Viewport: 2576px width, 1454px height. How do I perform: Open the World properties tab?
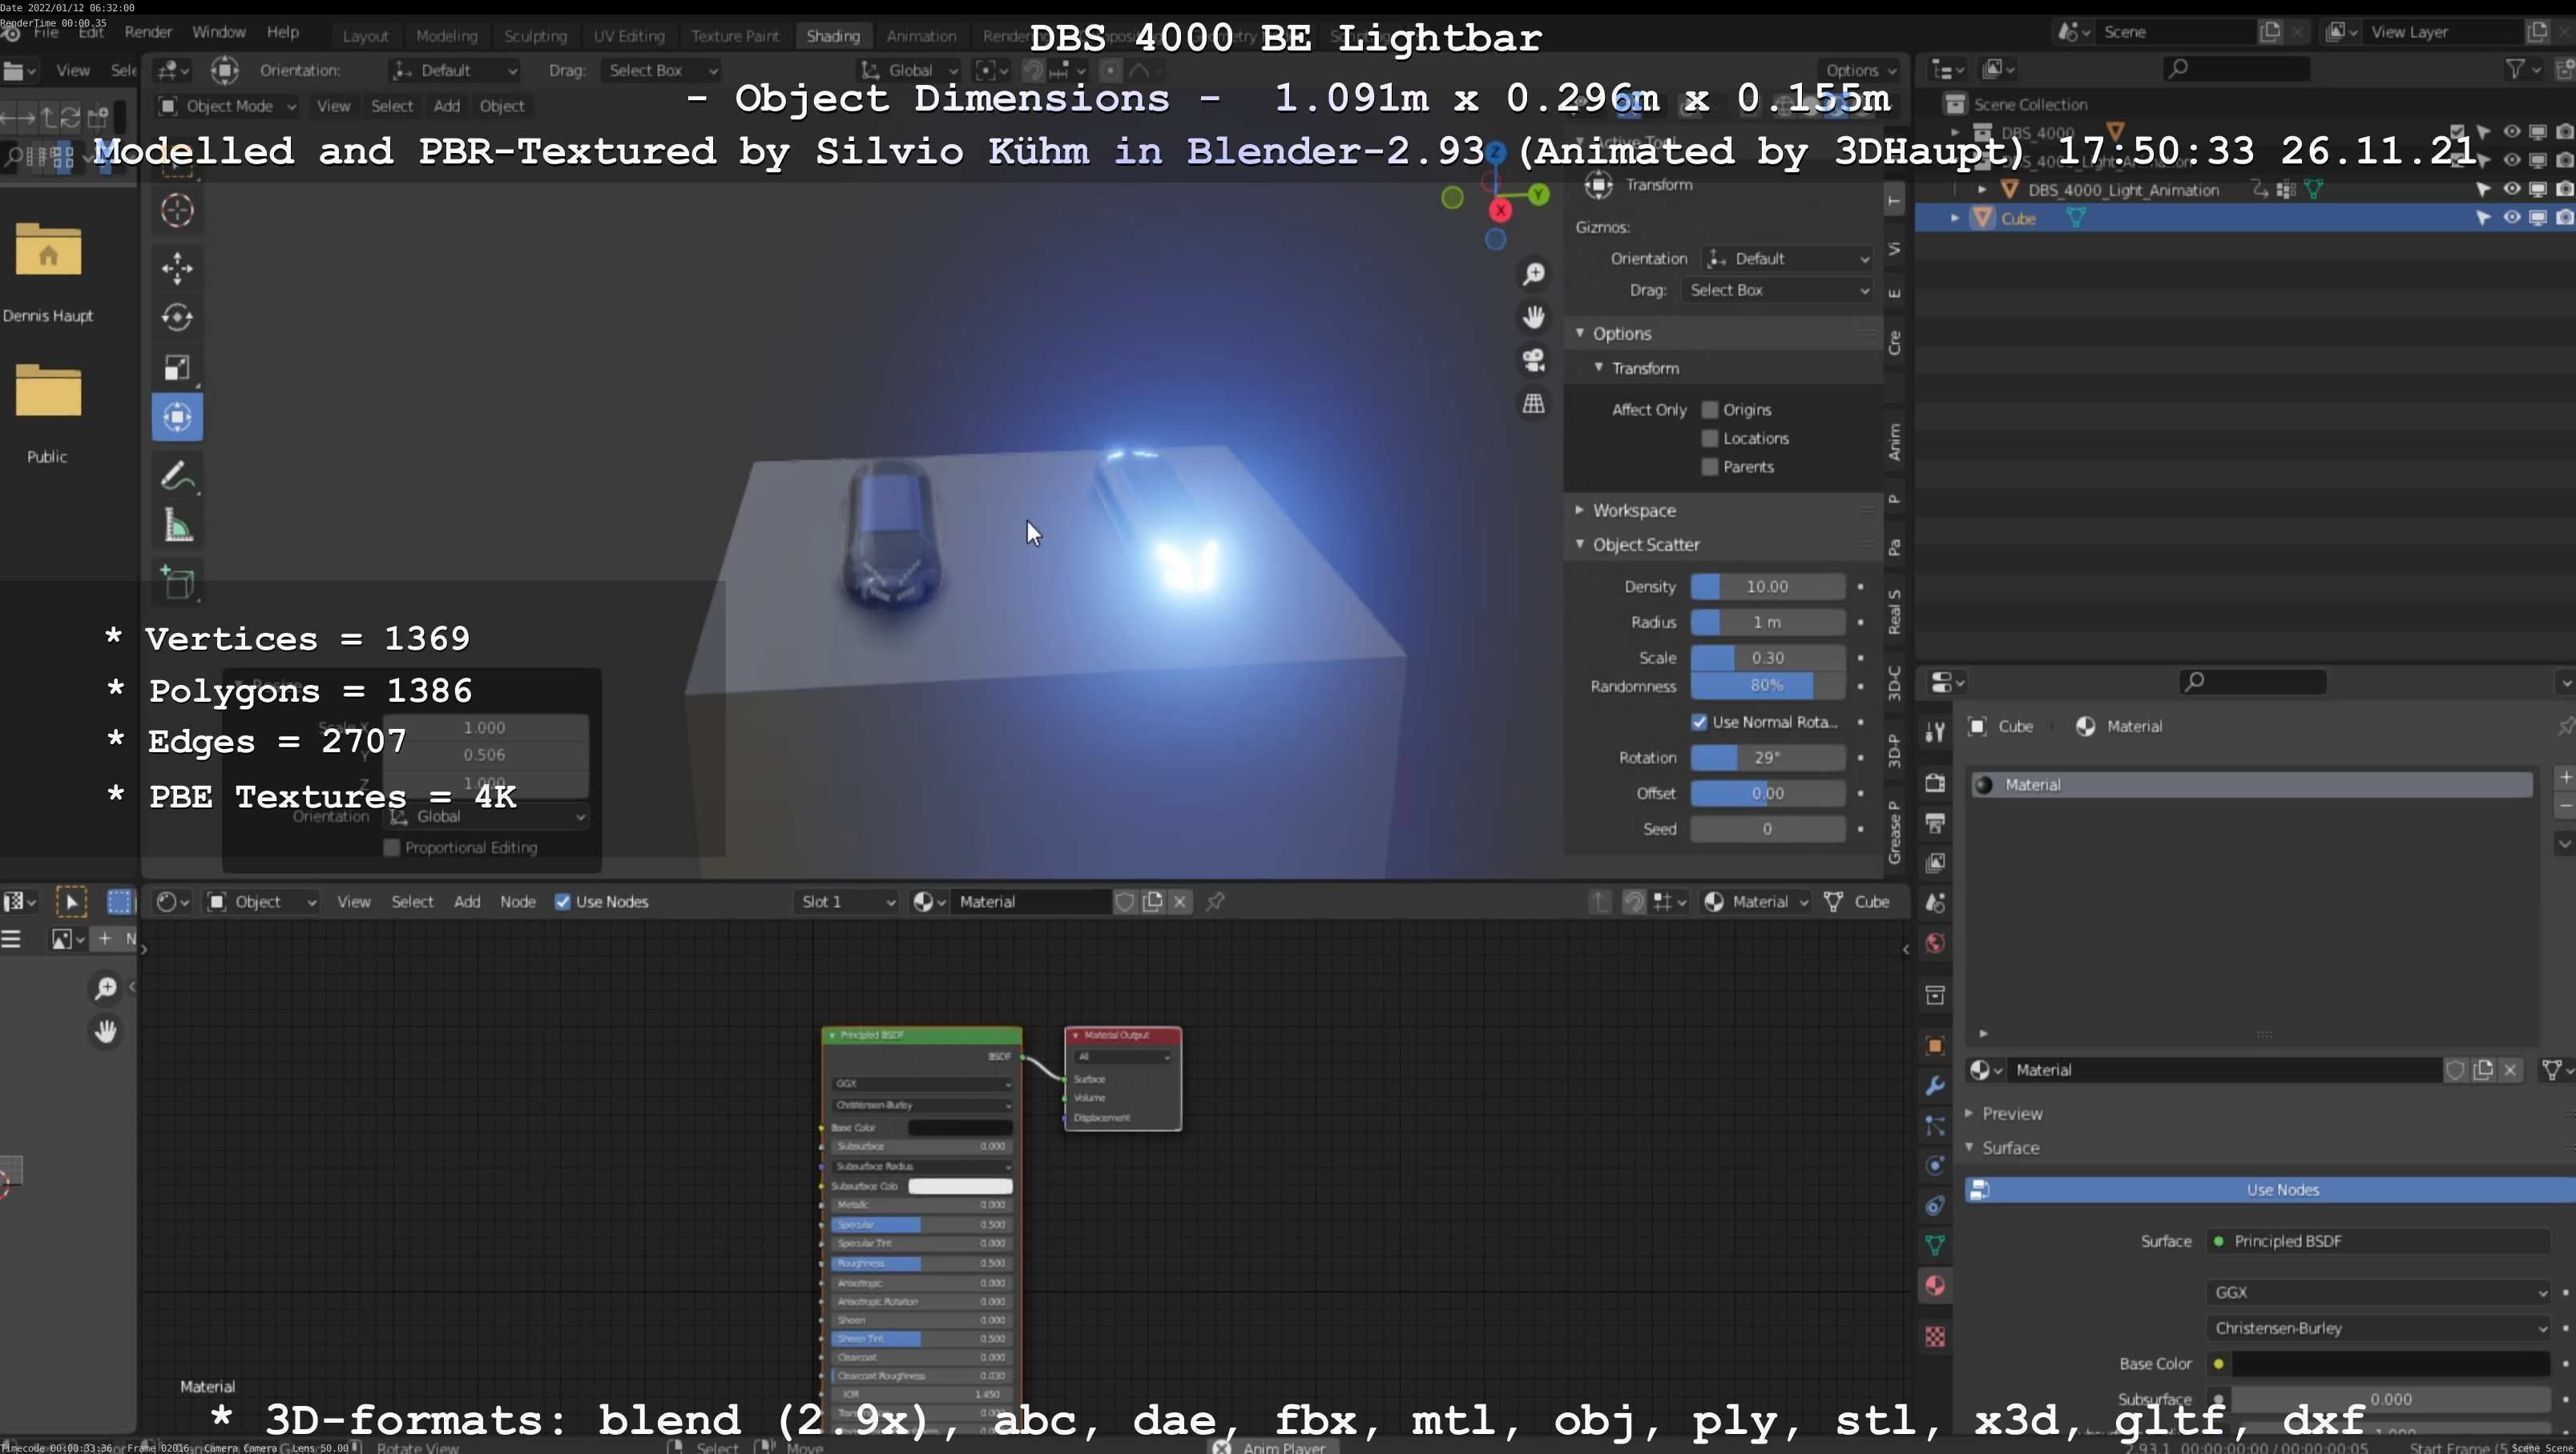1935,943
